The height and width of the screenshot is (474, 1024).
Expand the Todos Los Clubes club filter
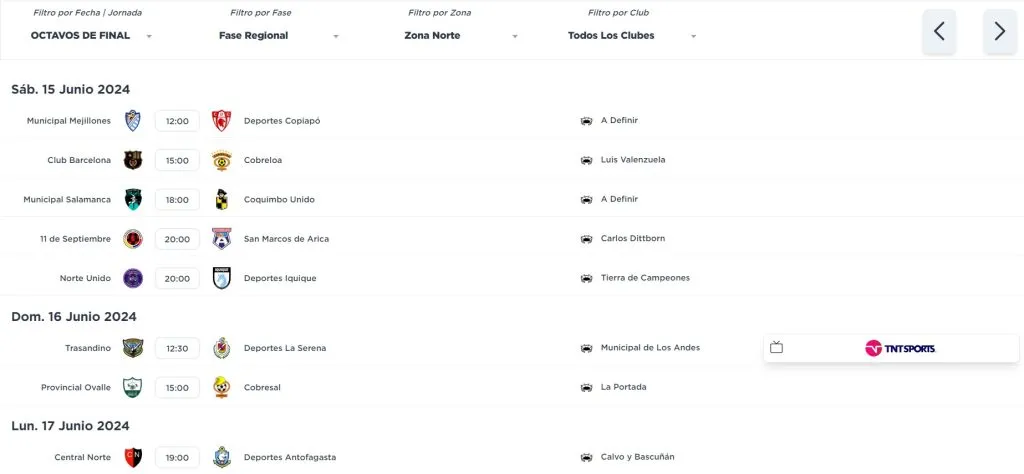[632, 36]
